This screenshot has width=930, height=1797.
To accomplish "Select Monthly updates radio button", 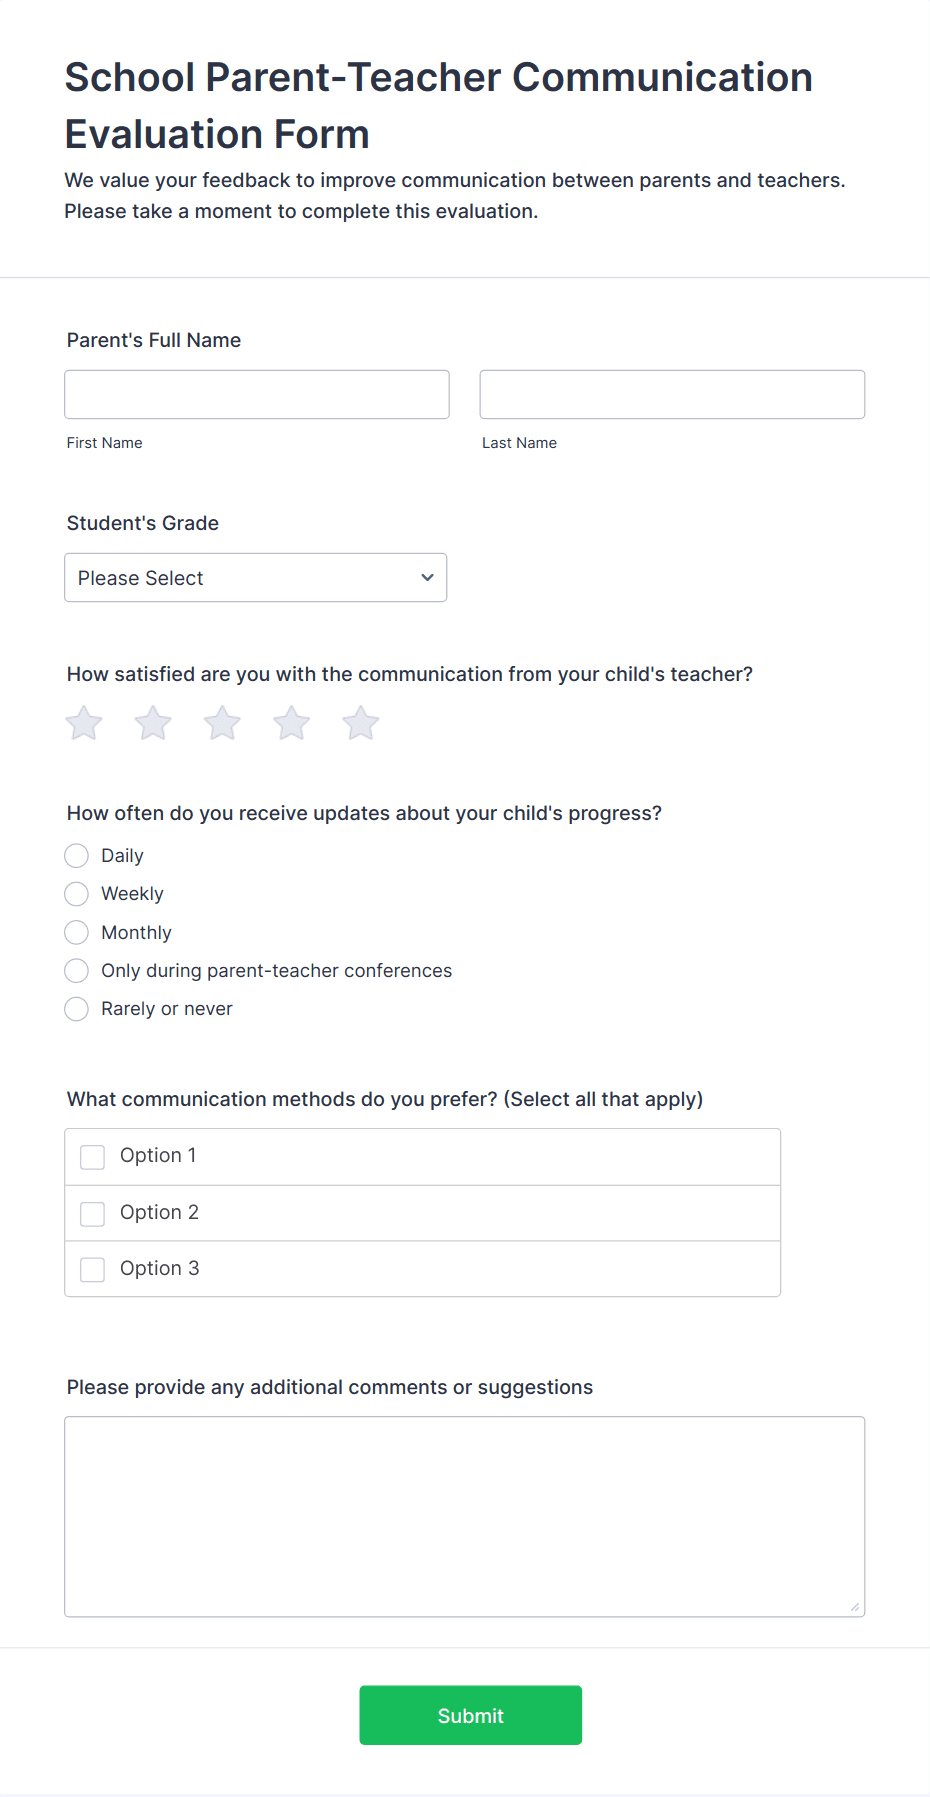I will pyautogui.click(x=76, y=933).
